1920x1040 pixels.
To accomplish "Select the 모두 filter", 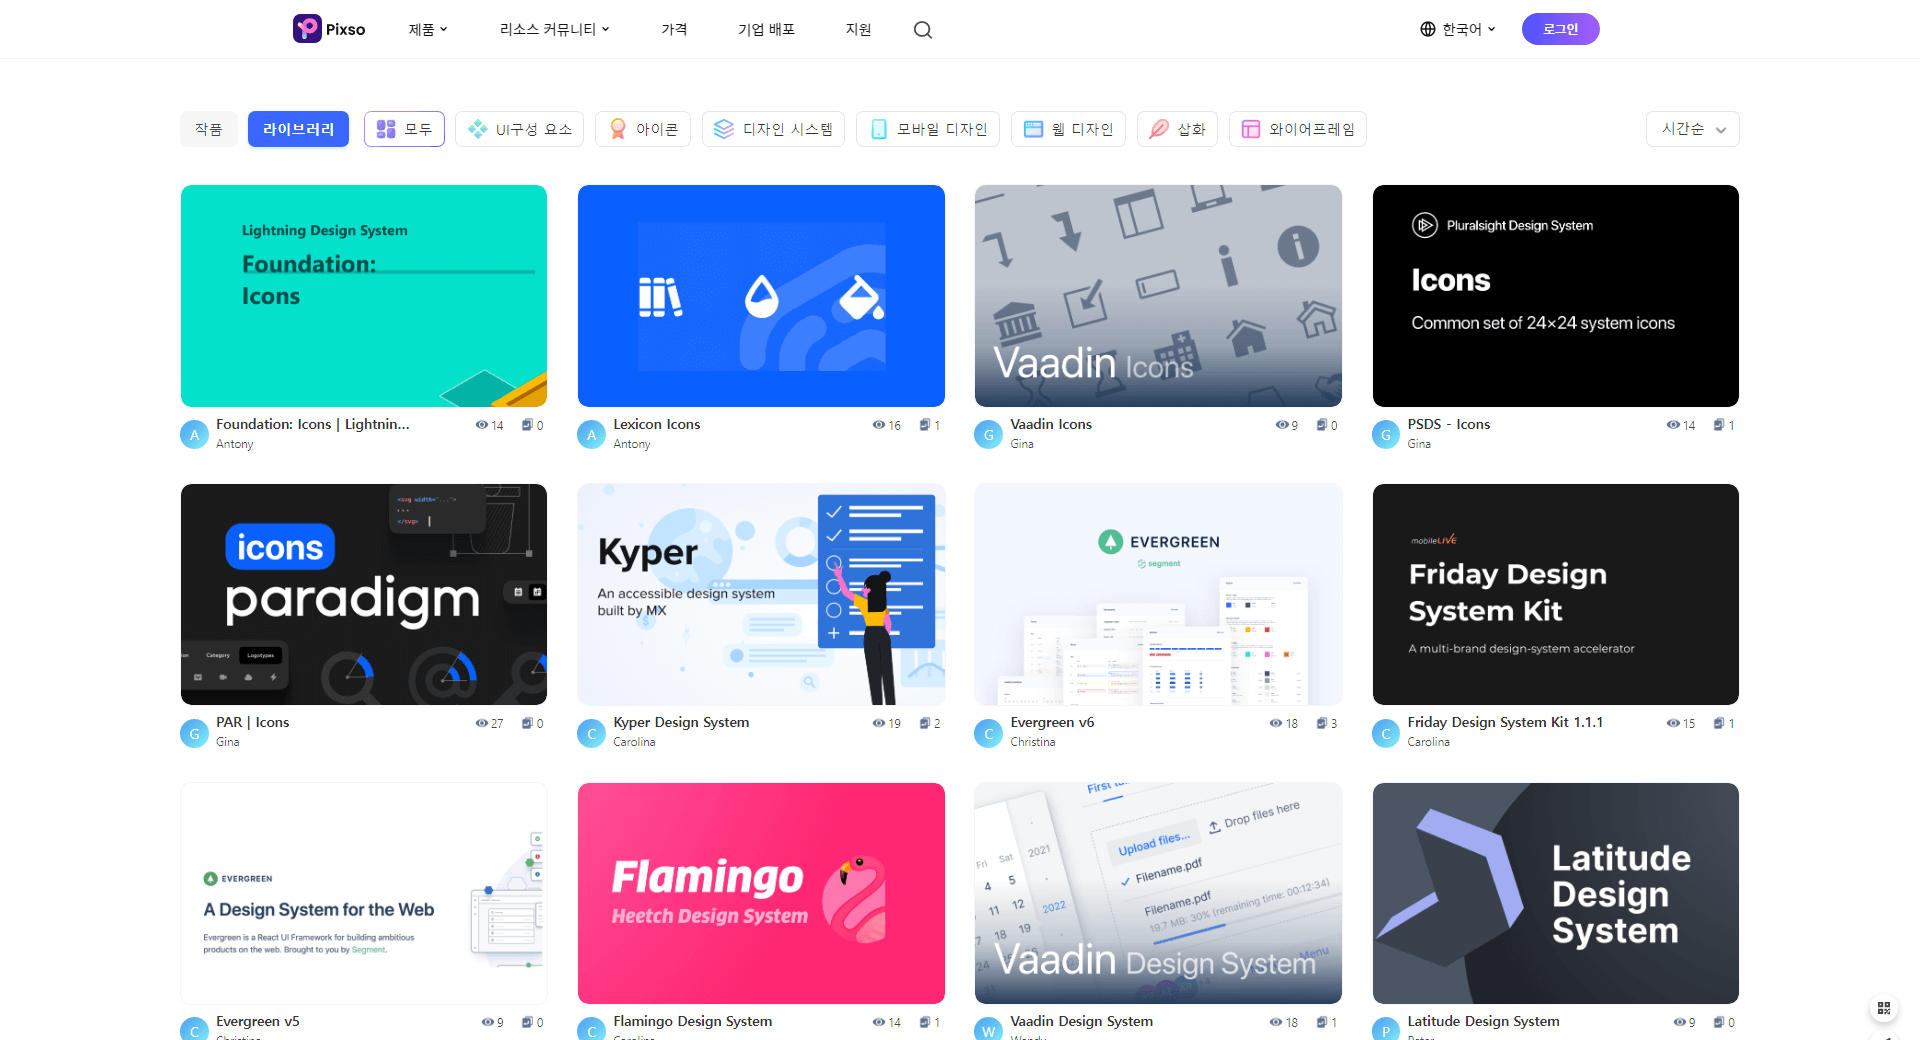I will pyautogui.click(x=404, y=129).
